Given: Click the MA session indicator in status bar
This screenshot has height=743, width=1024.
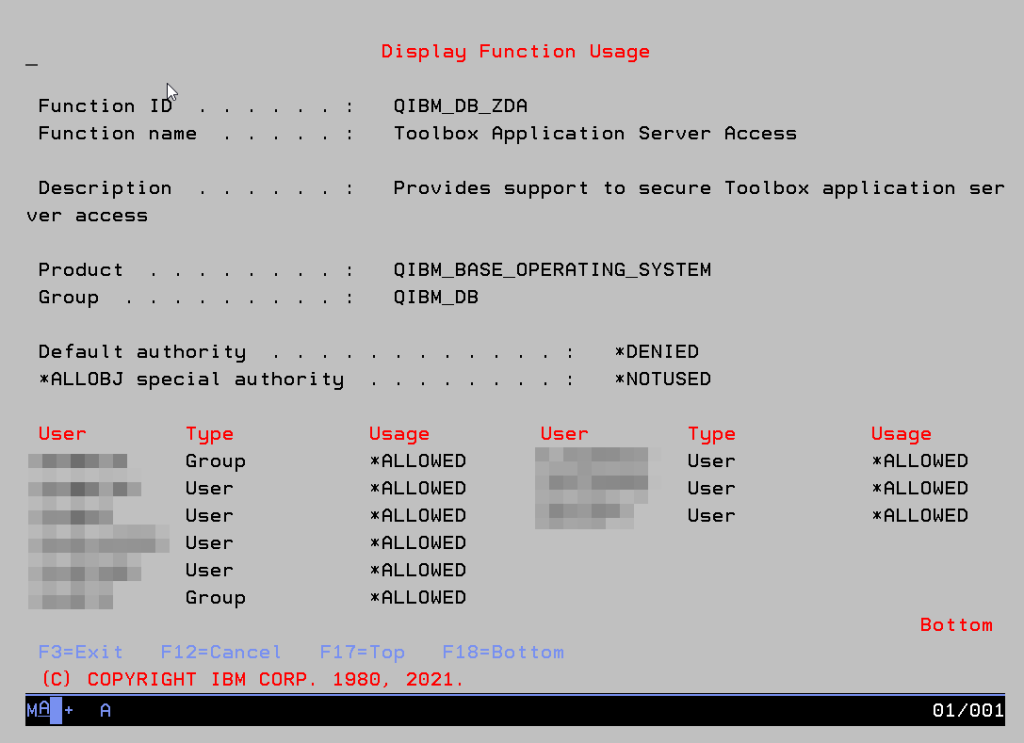Looking at the screenshot, I should click(38, 710).
